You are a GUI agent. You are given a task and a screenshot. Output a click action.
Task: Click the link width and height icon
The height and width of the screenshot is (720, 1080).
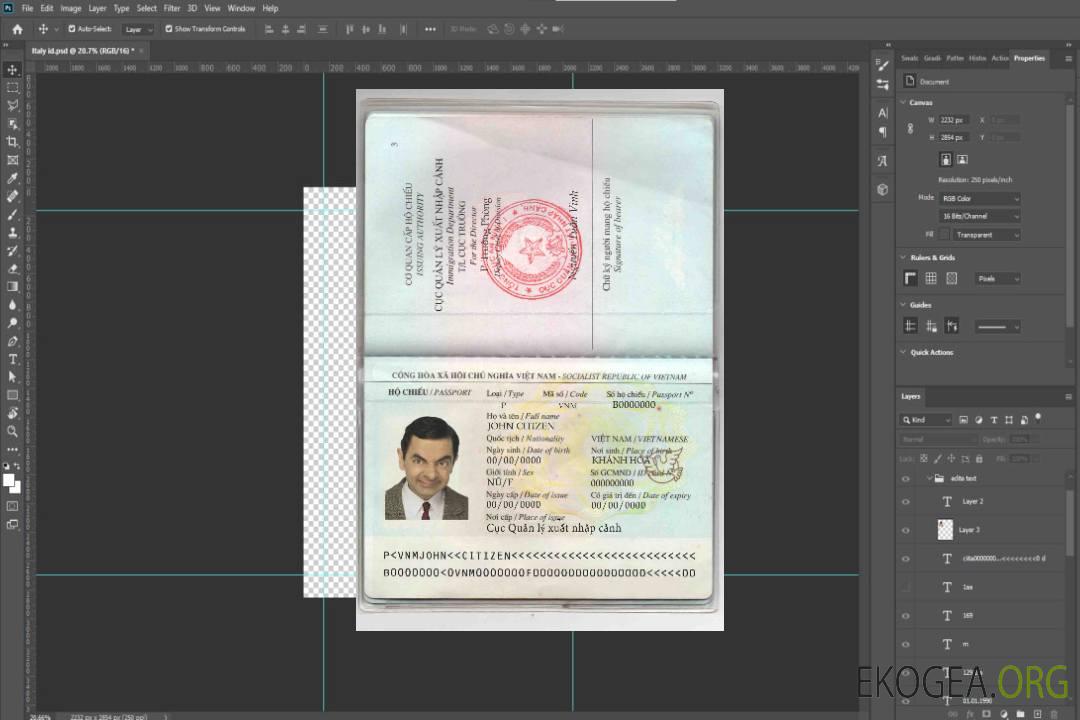point(910,129)
